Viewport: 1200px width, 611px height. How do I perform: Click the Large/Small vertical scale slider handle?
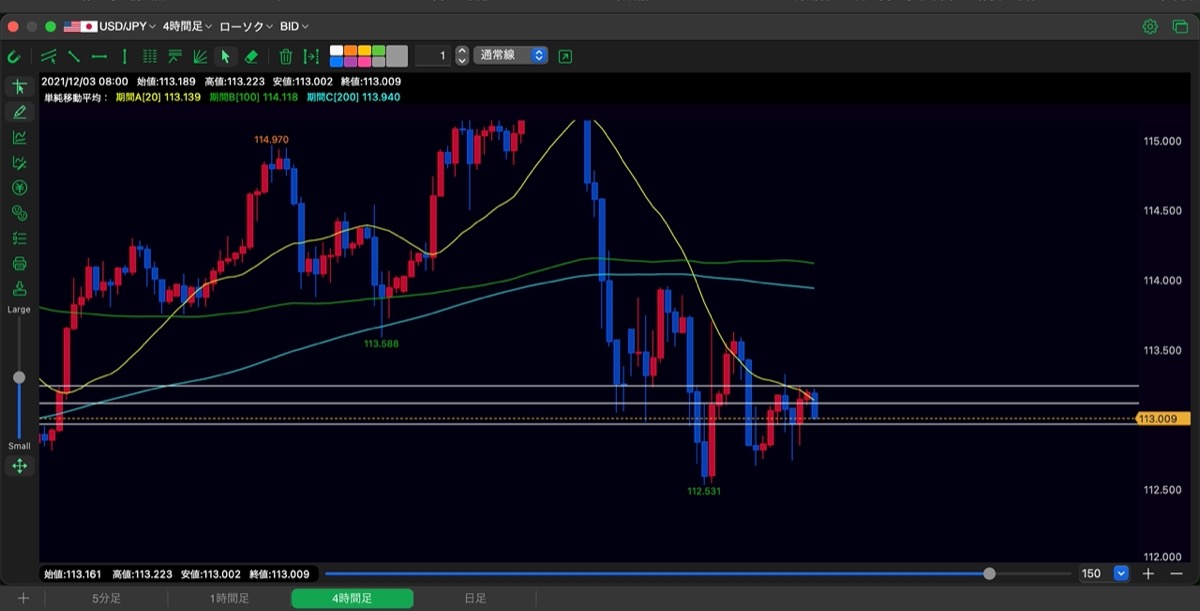tap(19, 377)
